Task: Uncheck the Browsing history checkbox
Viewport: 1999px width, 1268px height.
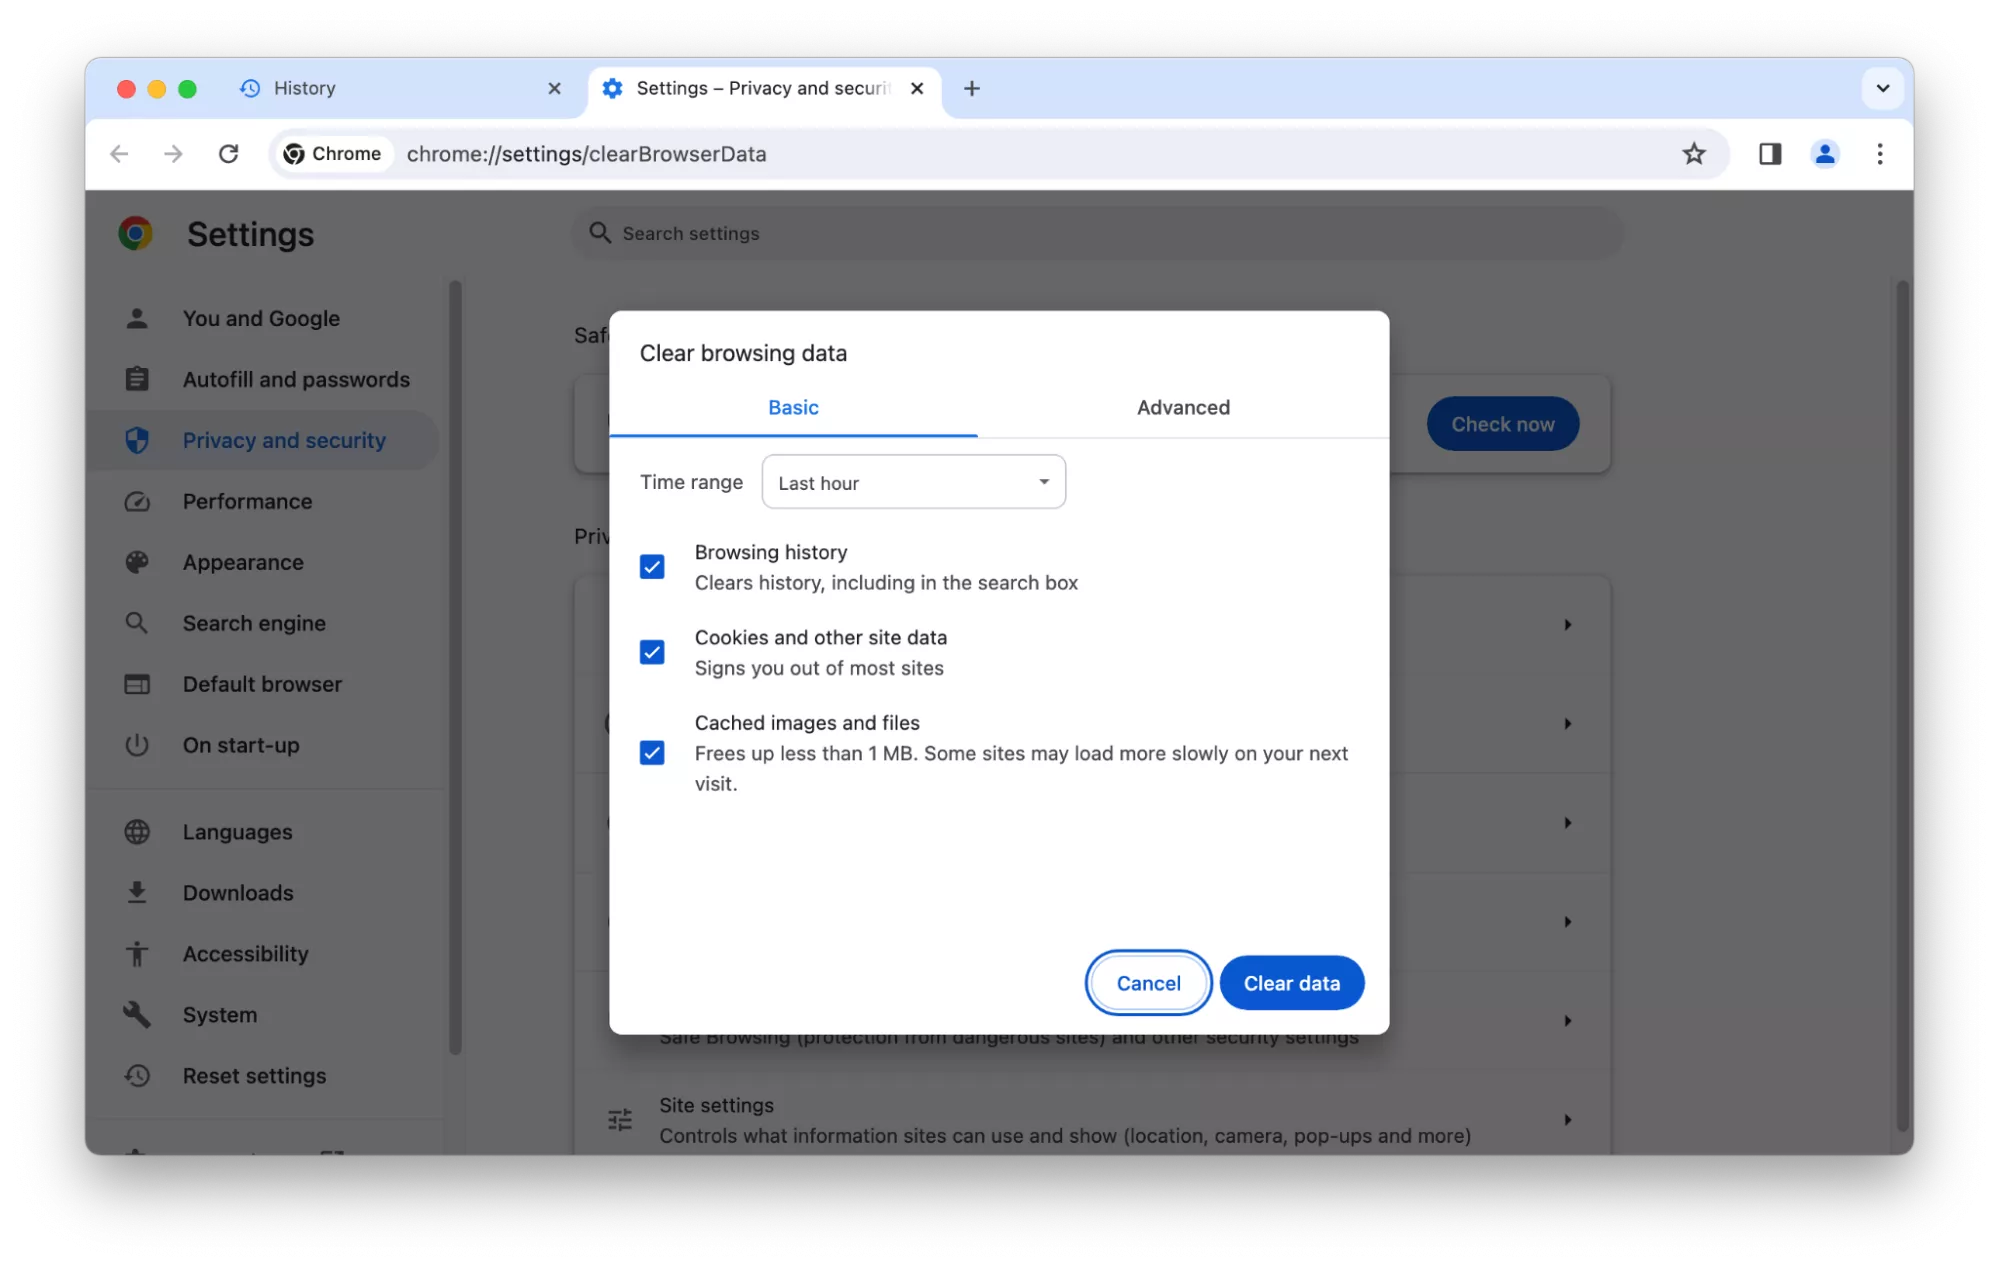Action: click(x=652, y=567)
